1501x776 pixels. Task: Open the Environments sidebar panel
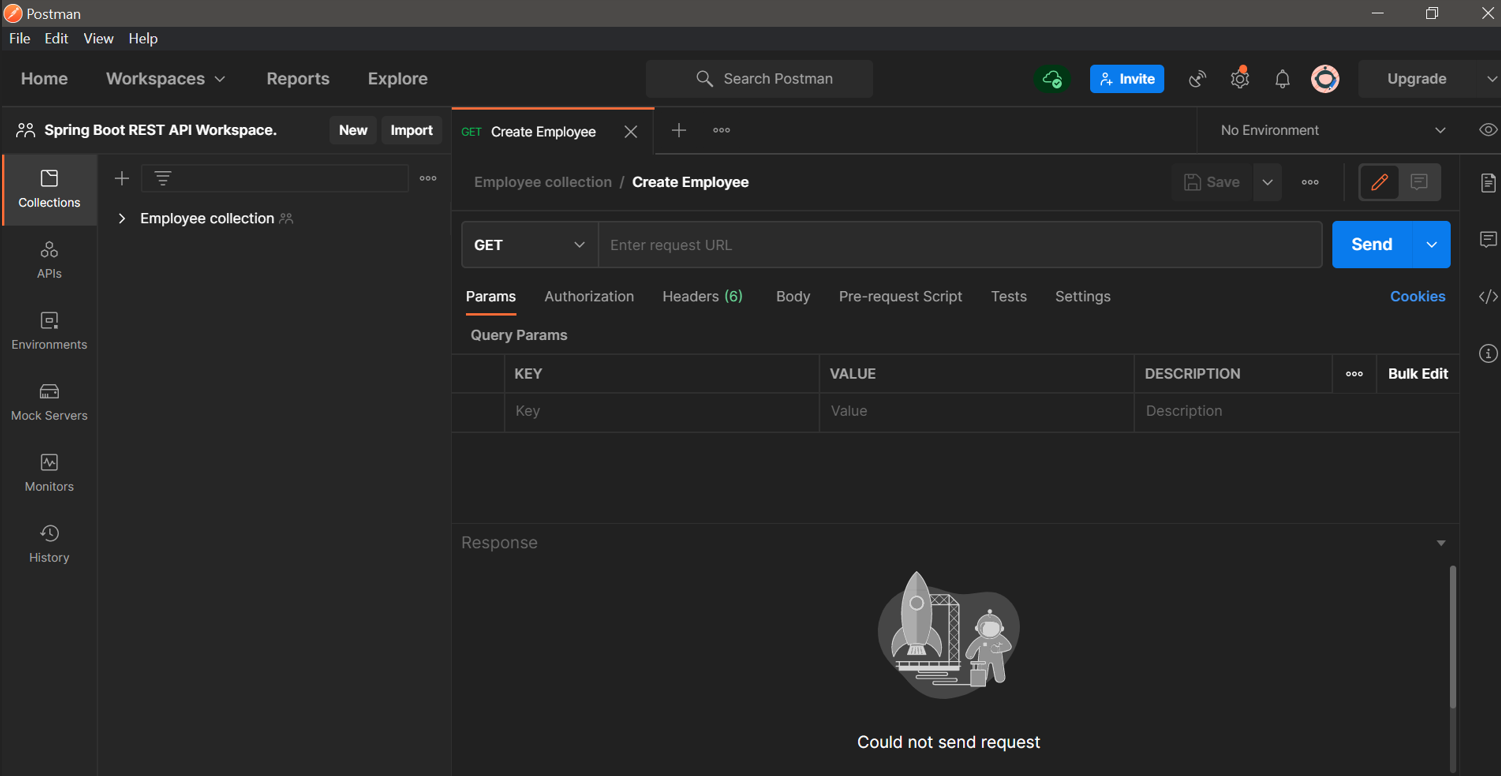(x=49, y=331)
